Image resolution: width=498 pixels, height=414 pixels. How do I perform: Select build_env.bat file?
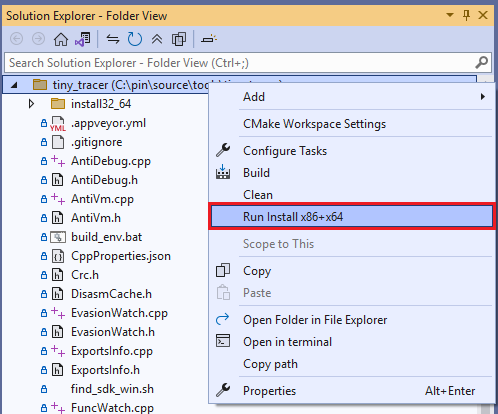click(106, 237)
